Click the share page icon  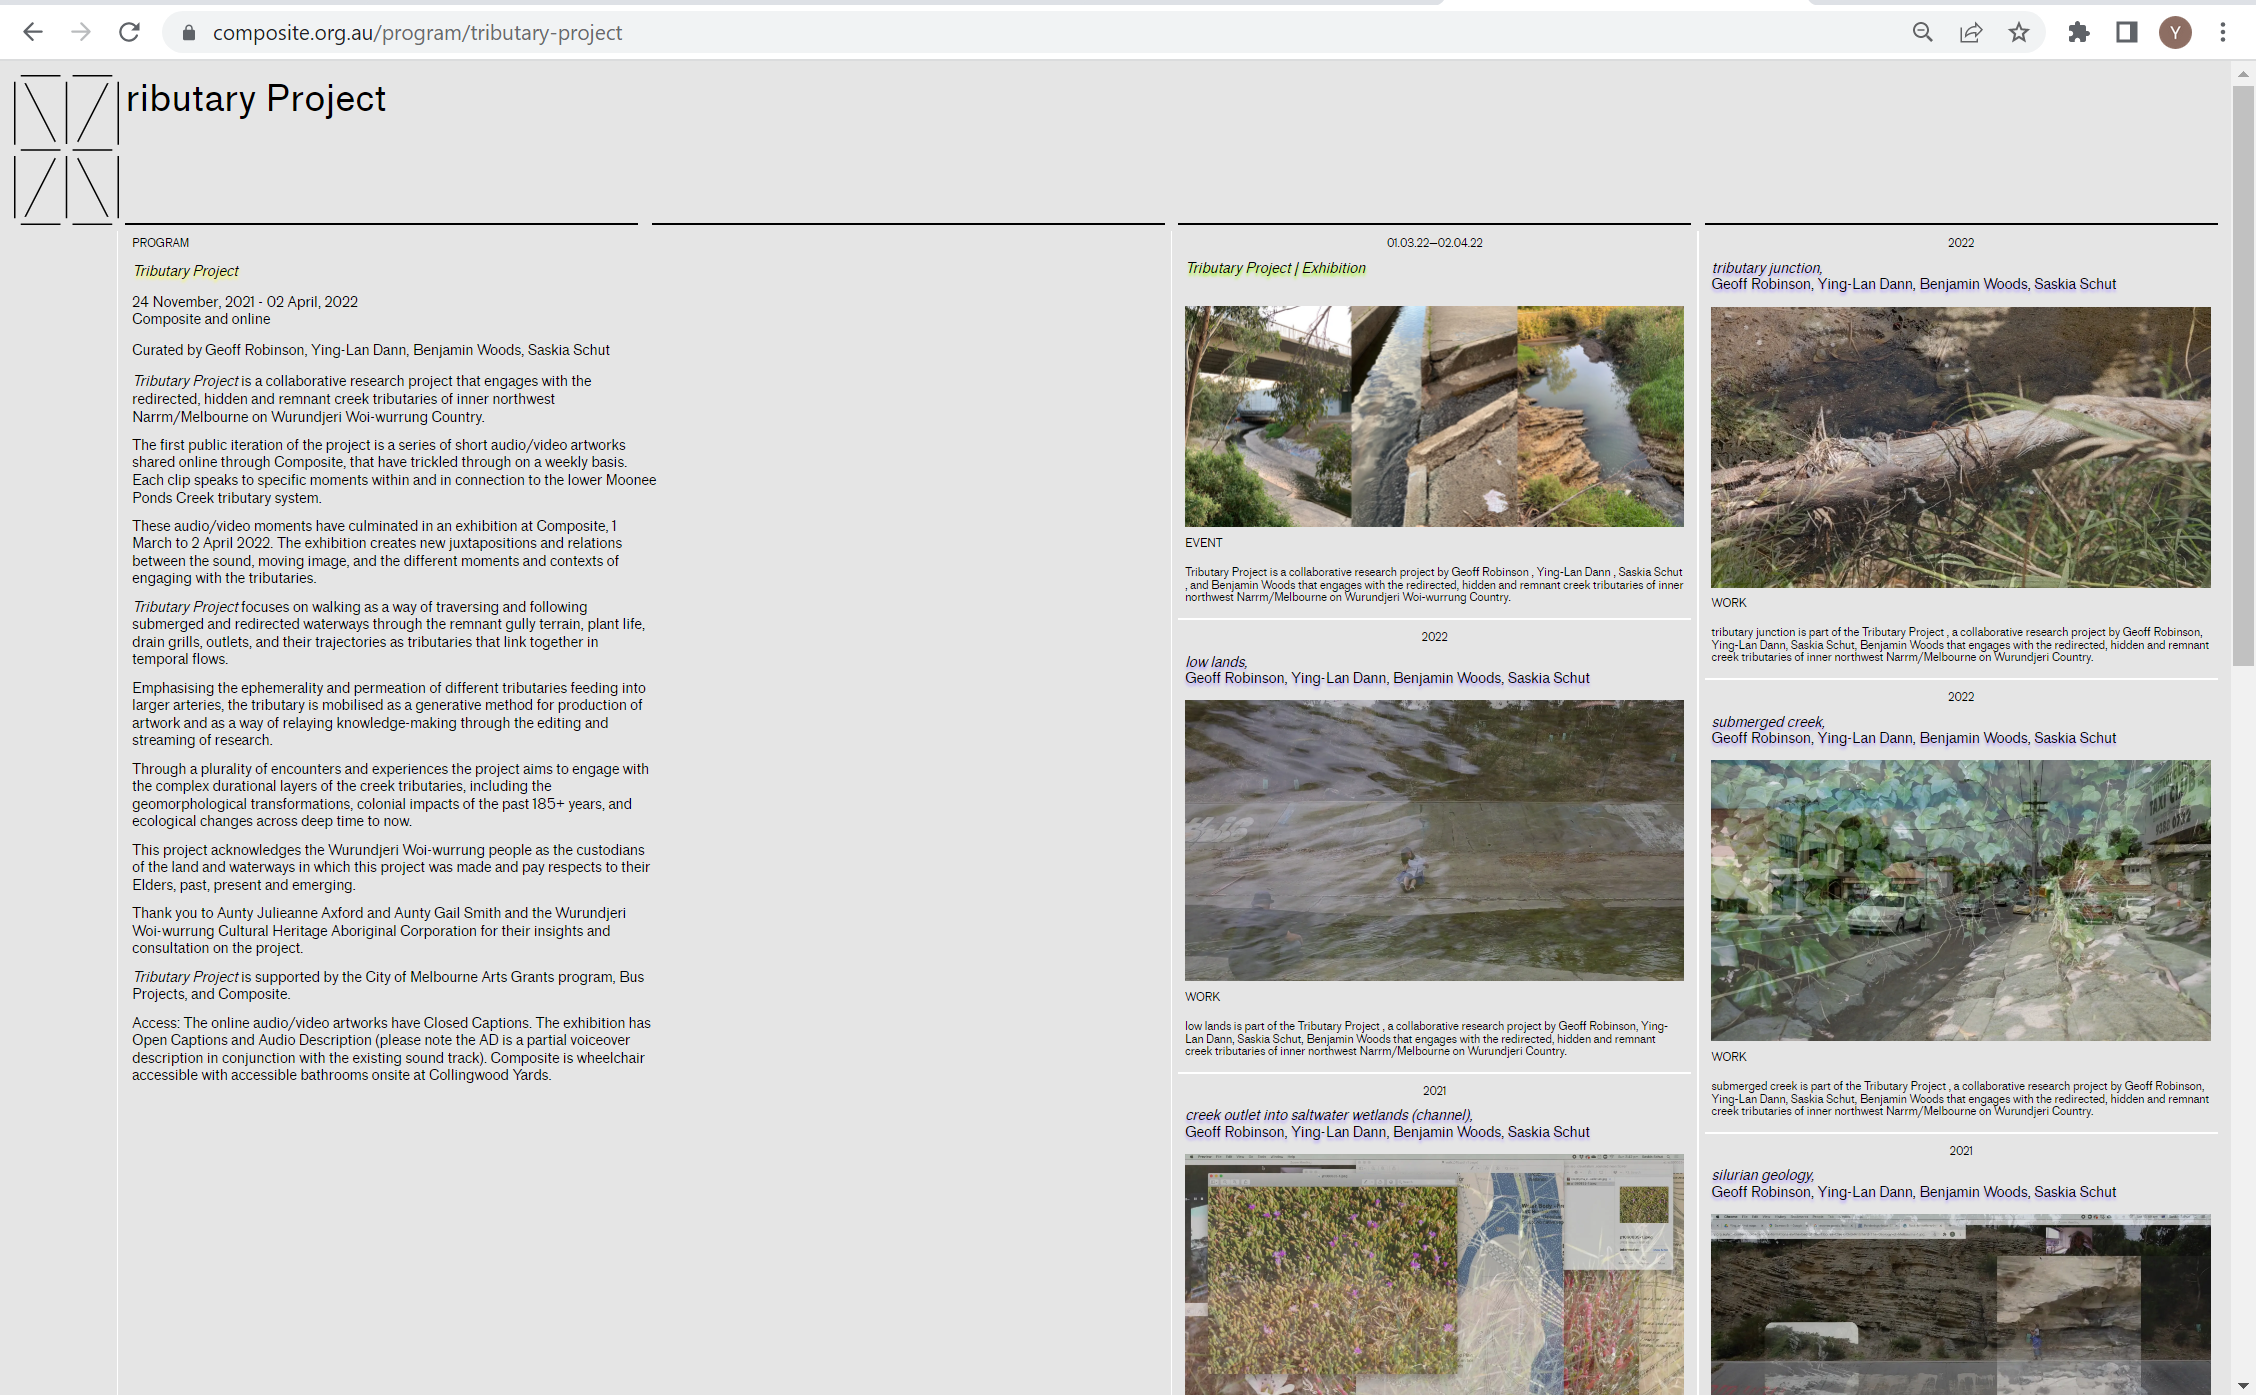pos(1970,32)
